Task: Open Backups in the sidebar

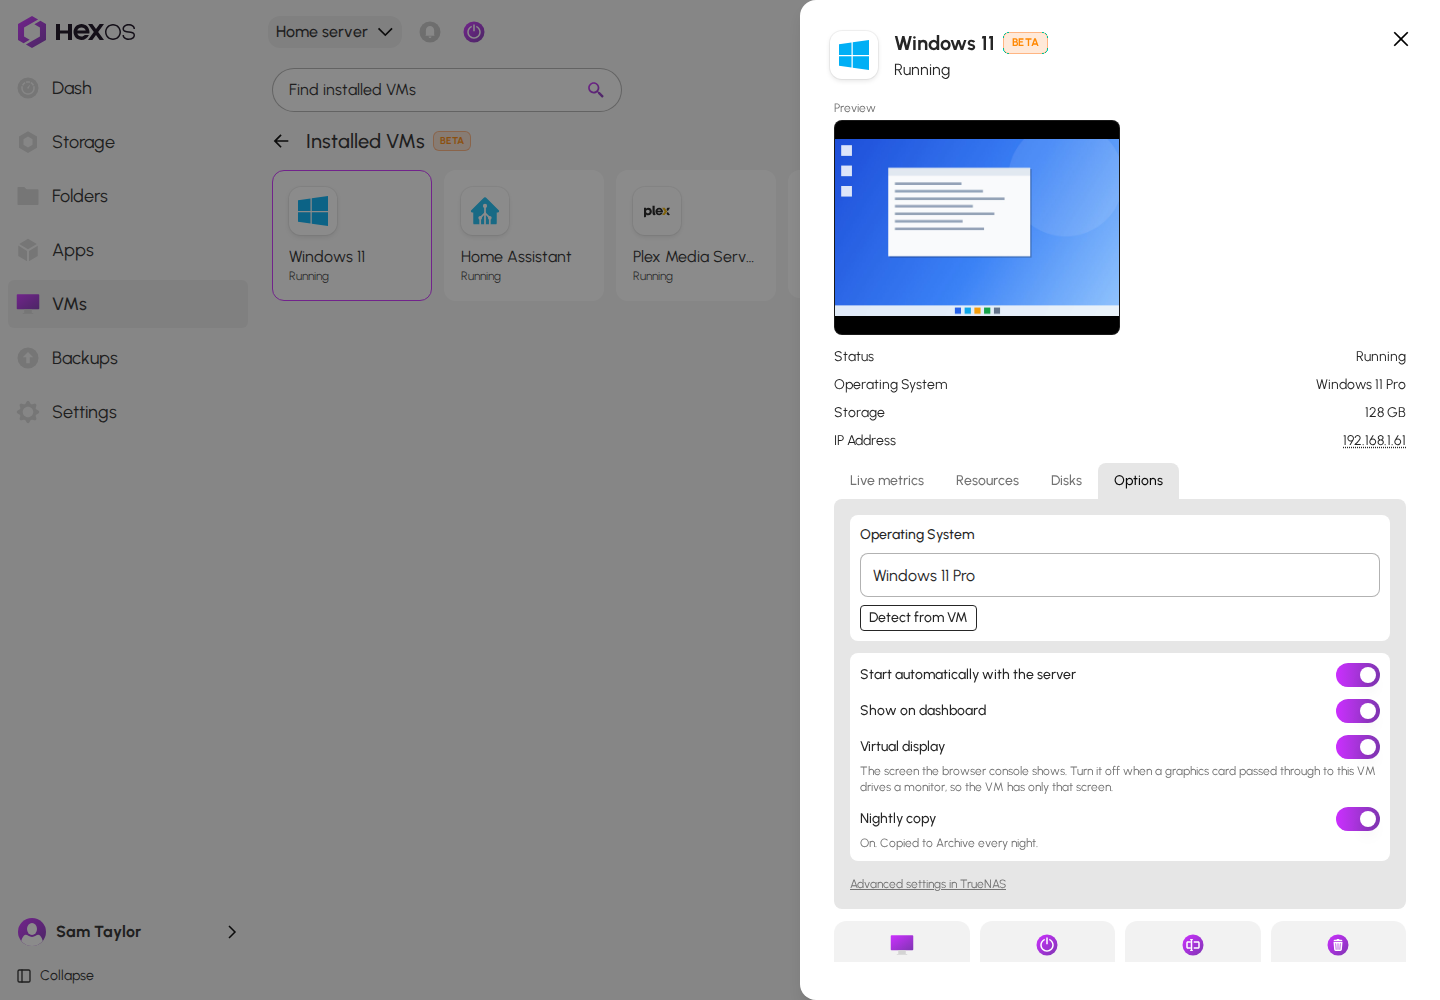Action: tap(128, 358)
